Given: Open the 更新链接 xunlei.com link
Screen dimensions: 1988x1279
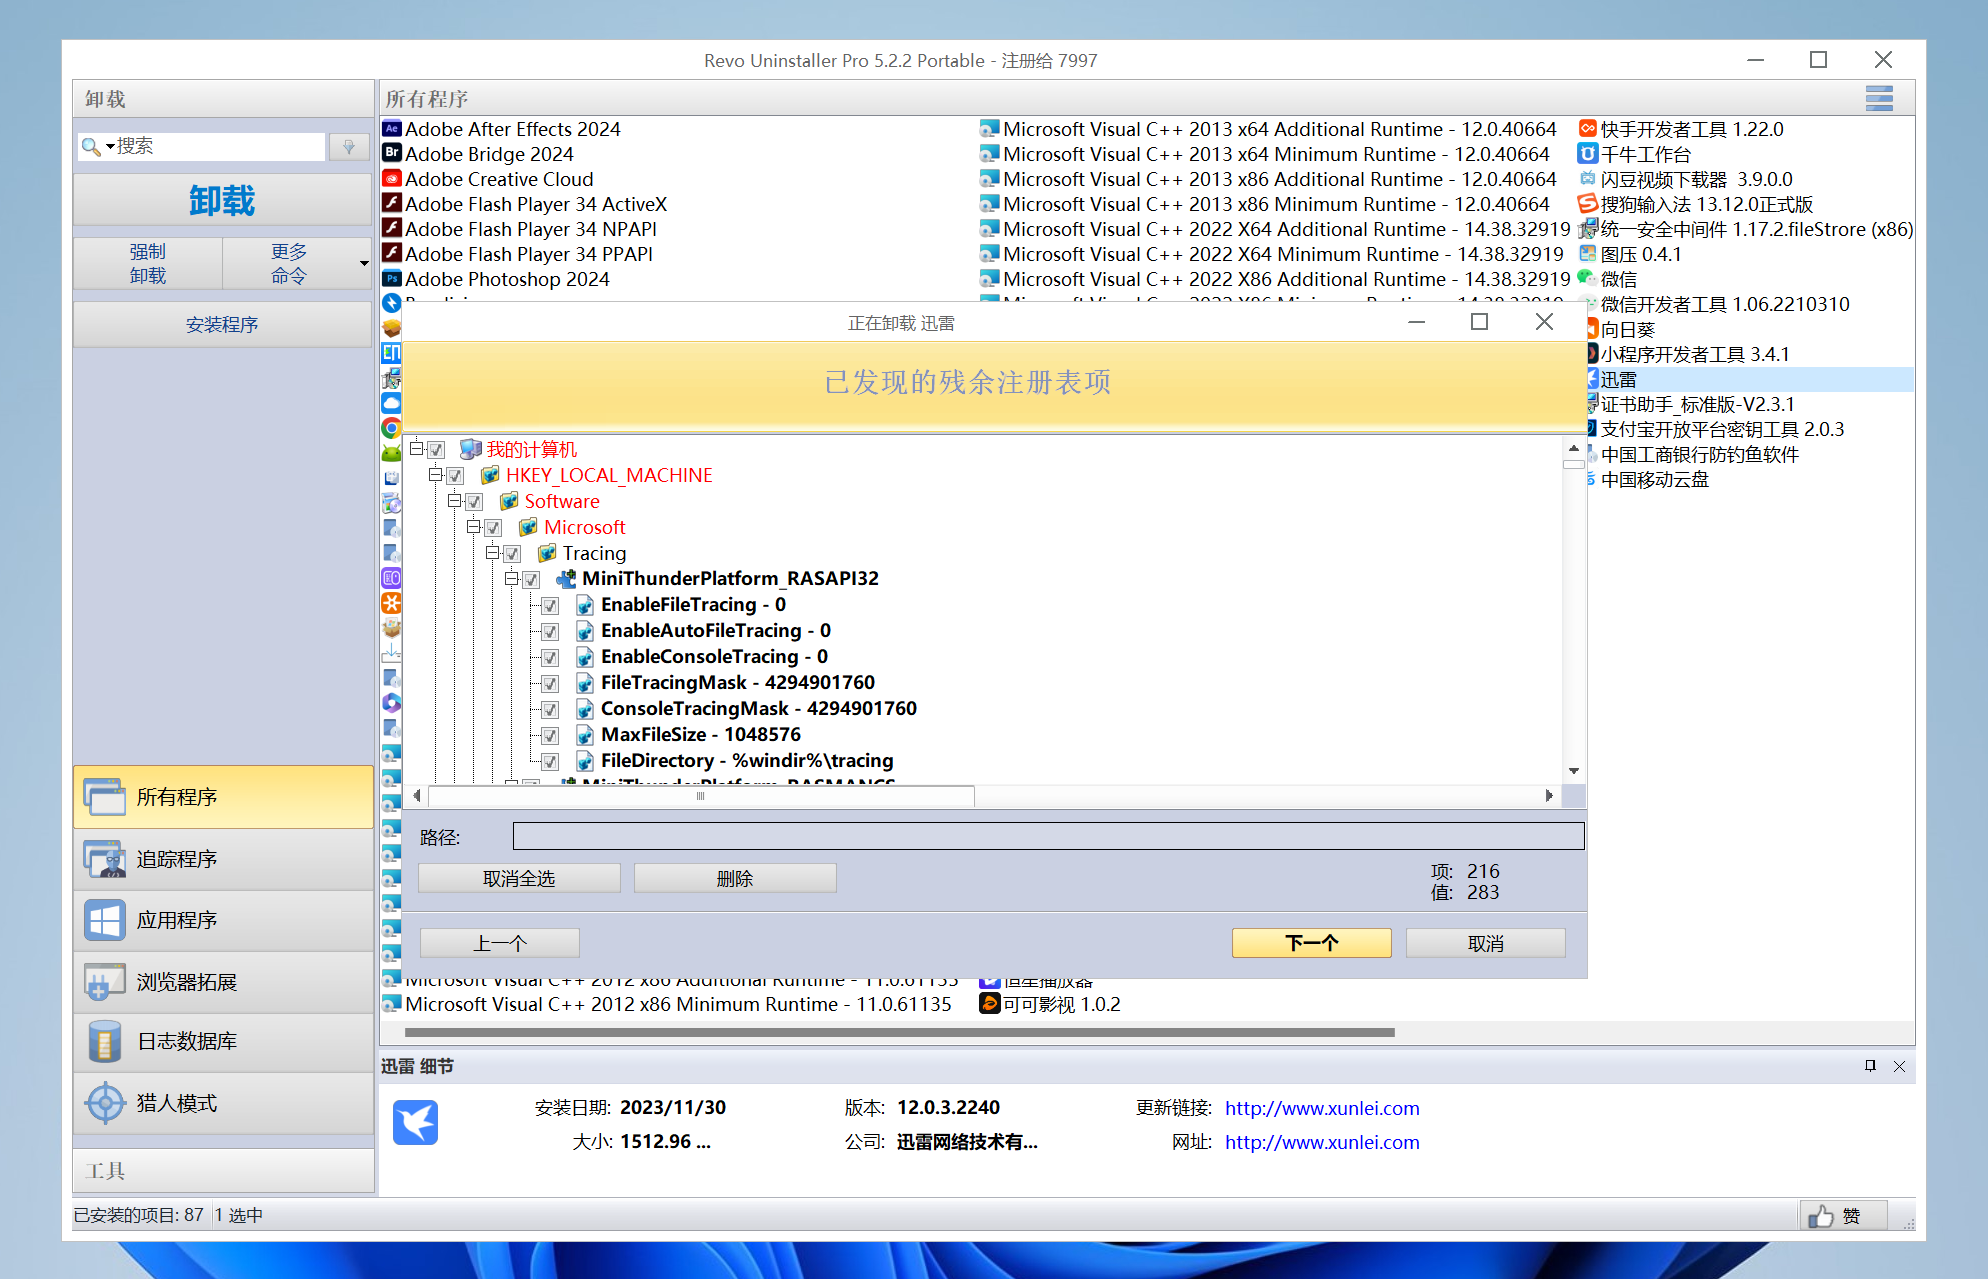Looking at the screenshot, I should point(1322,1108).
